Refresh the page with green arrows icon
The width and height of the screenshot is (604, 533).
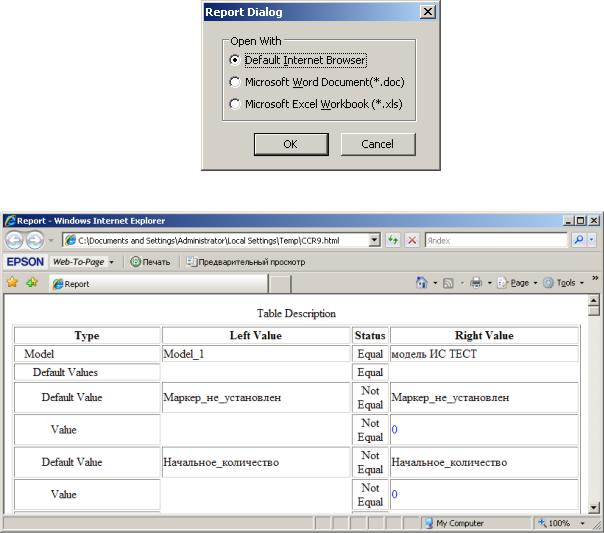393,240
